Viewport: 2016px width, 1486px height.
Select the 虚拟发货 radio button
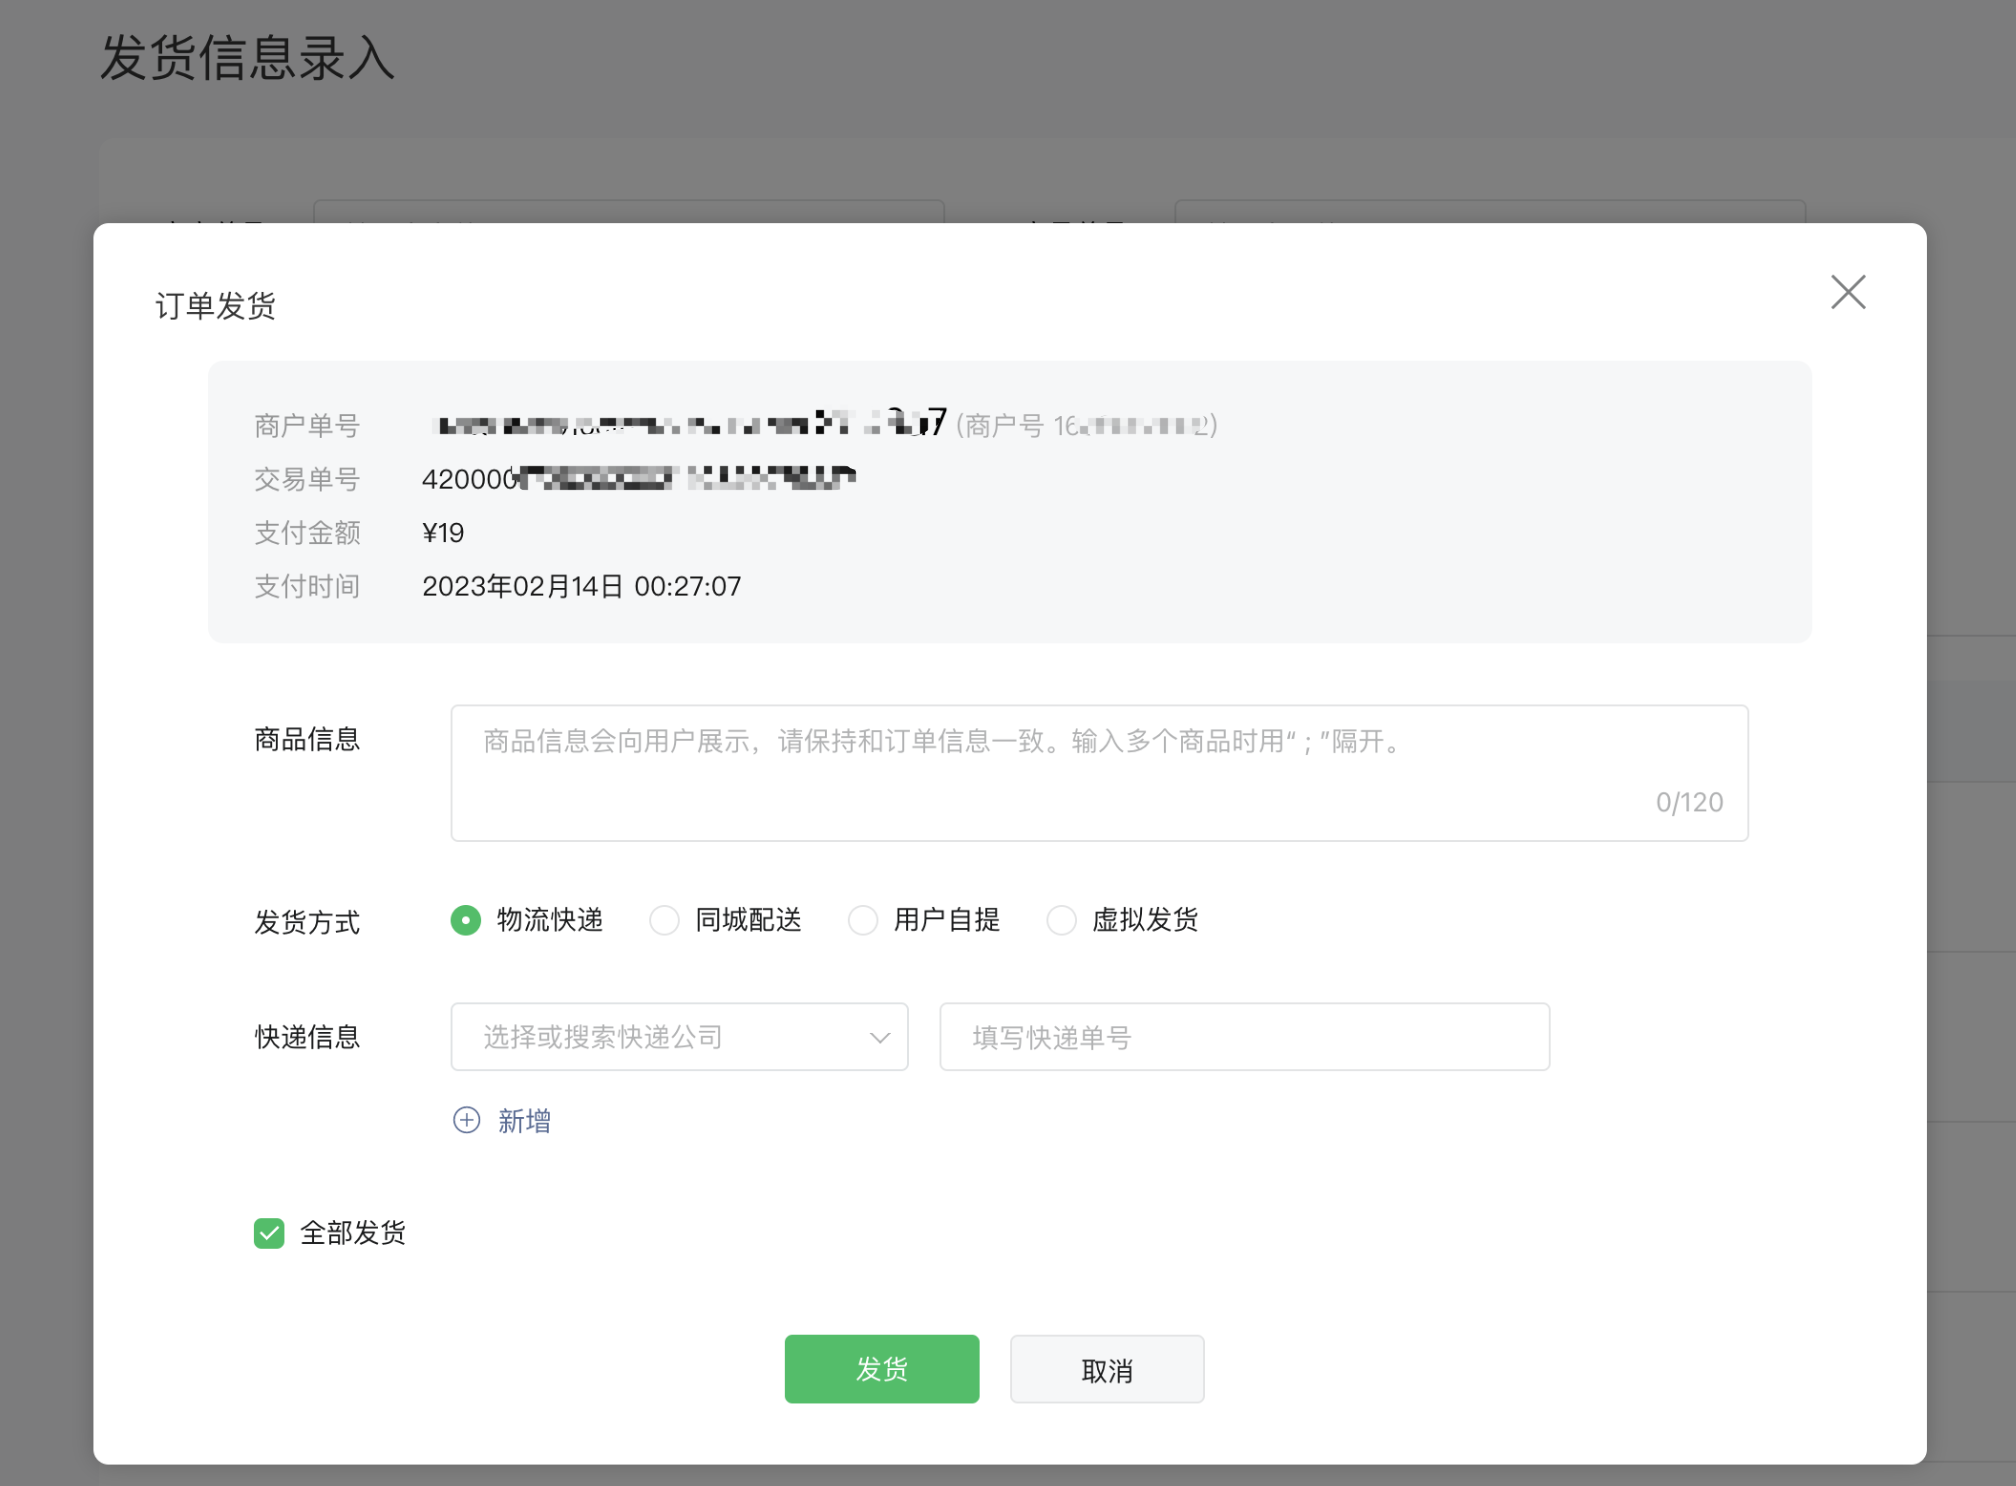(1061, 920)
